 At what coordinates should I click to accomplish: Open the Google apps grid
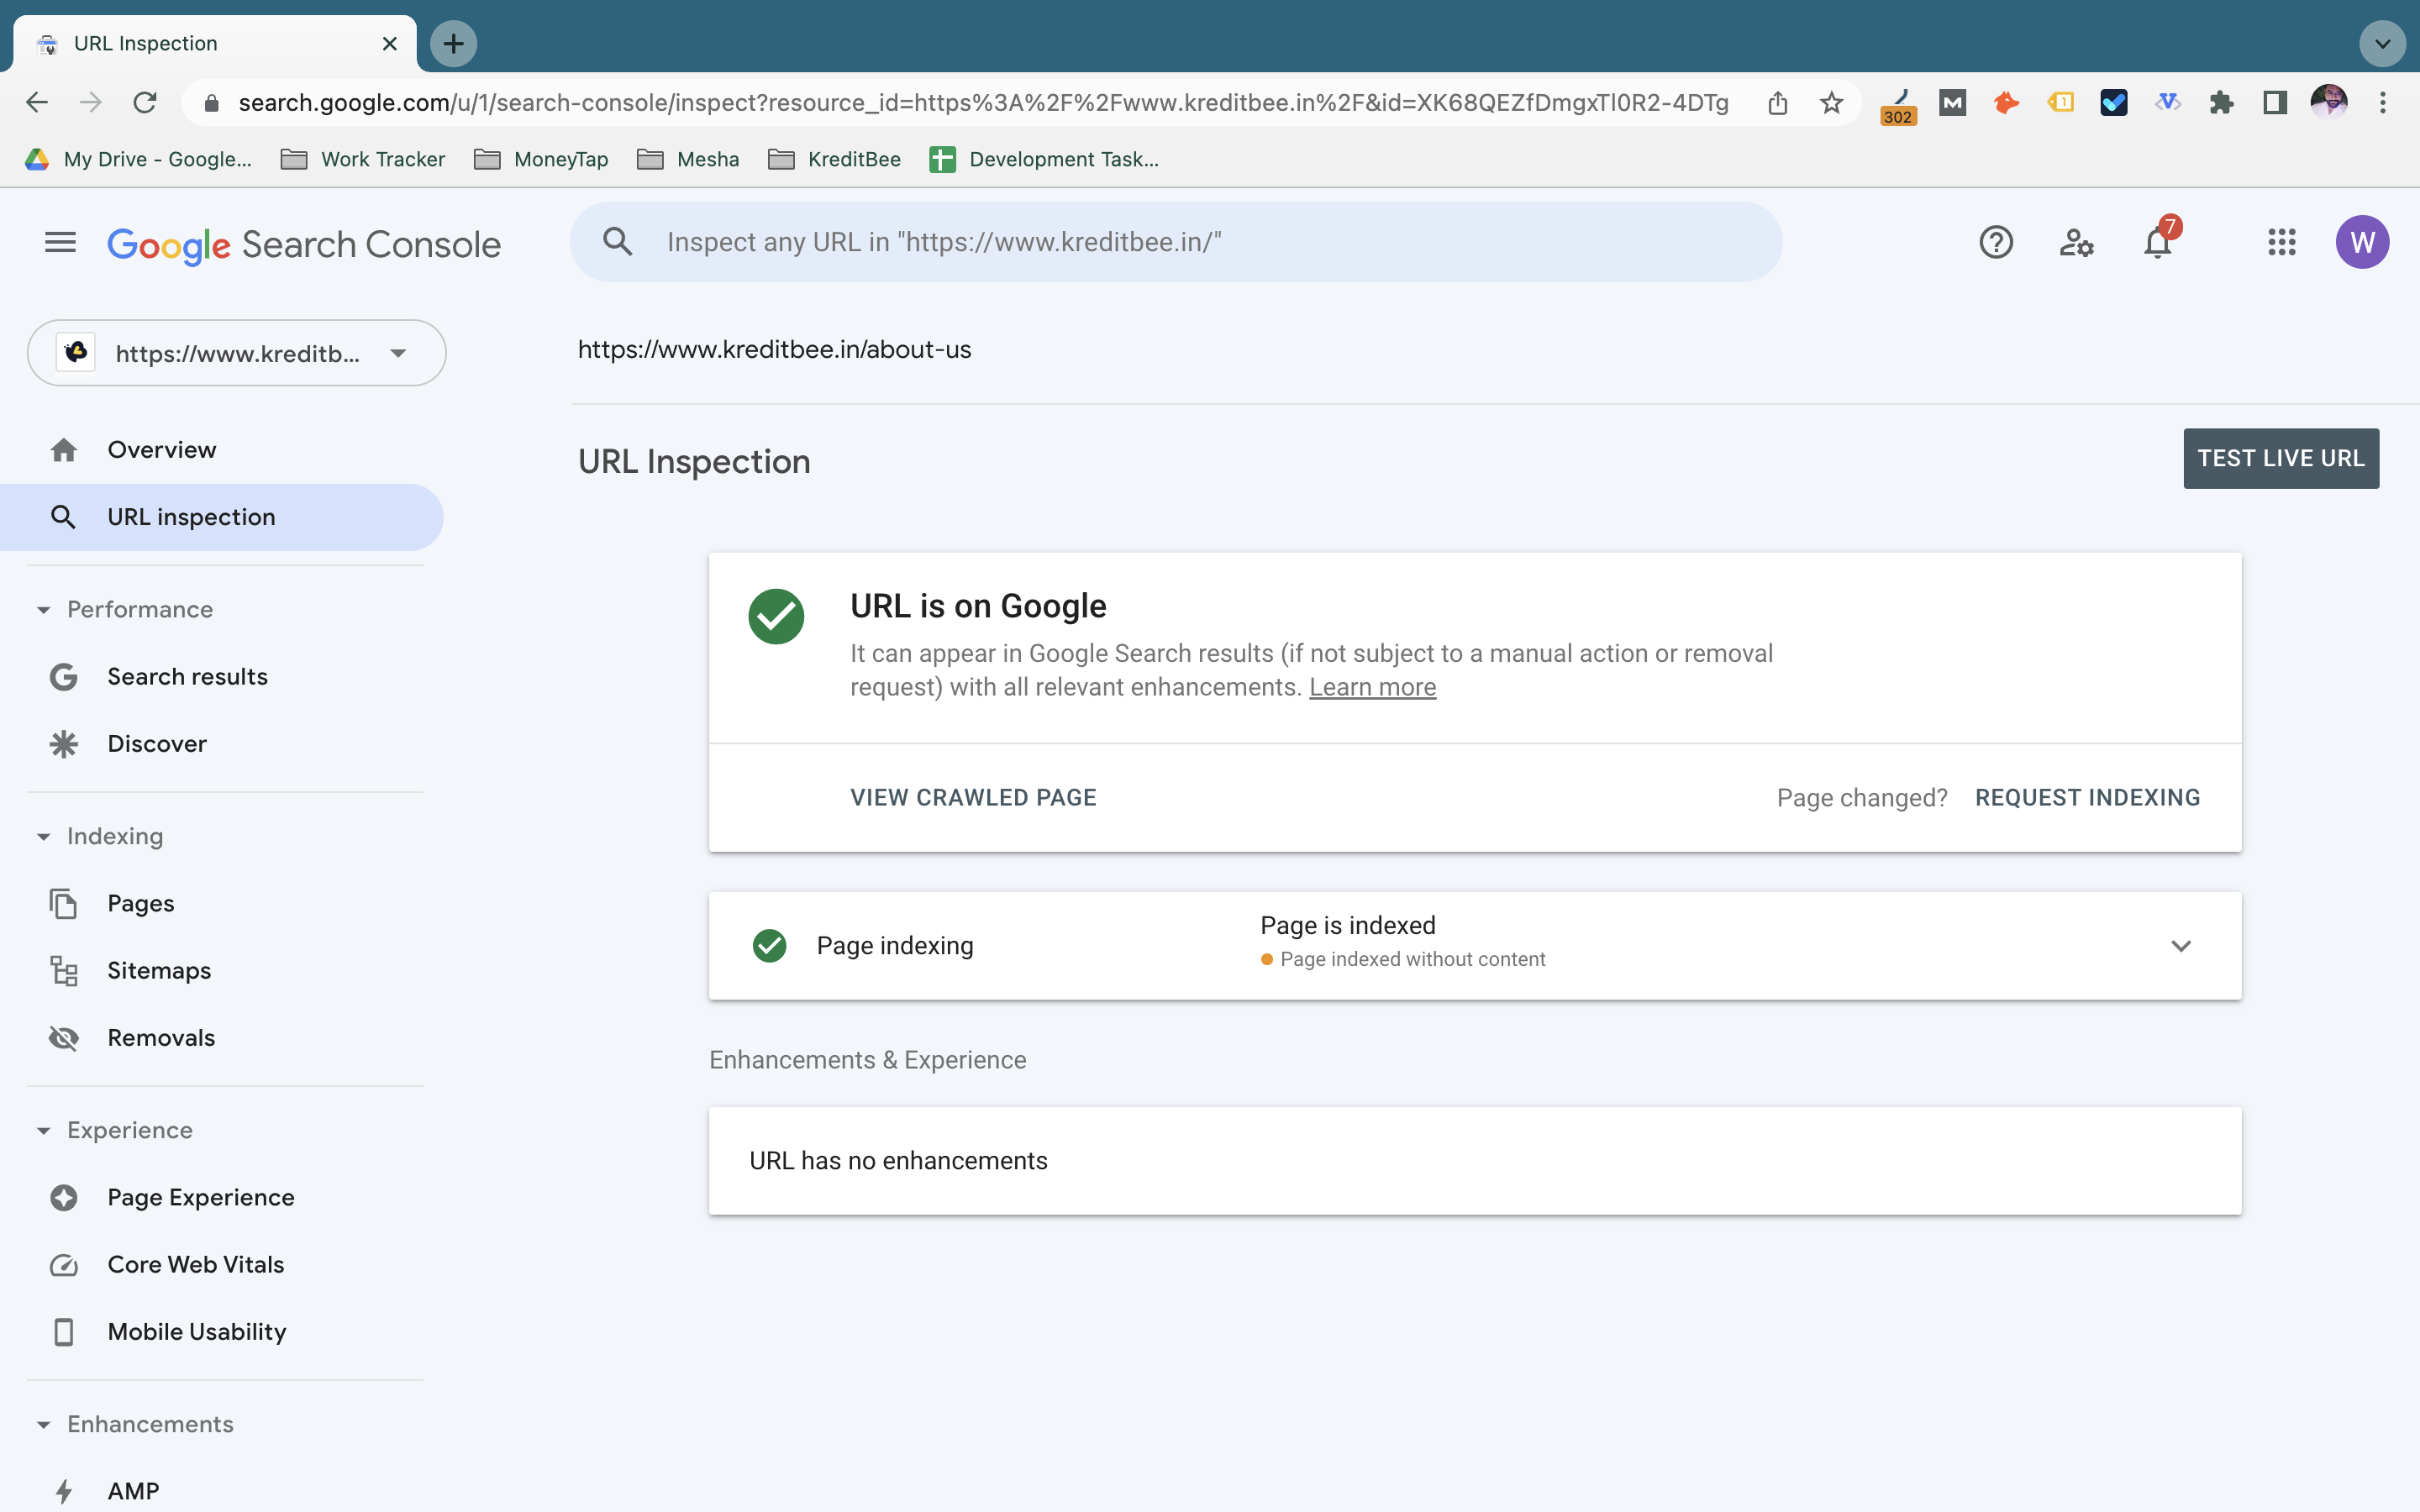pyautogui.click(x=2282, y=242)
